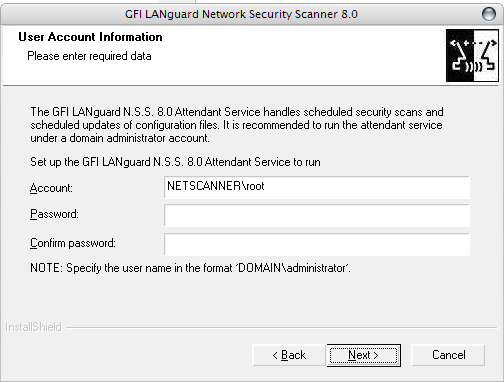Click the gray sphere window button
The height and width of the screenshot is (382, 504).
(489, 14)
